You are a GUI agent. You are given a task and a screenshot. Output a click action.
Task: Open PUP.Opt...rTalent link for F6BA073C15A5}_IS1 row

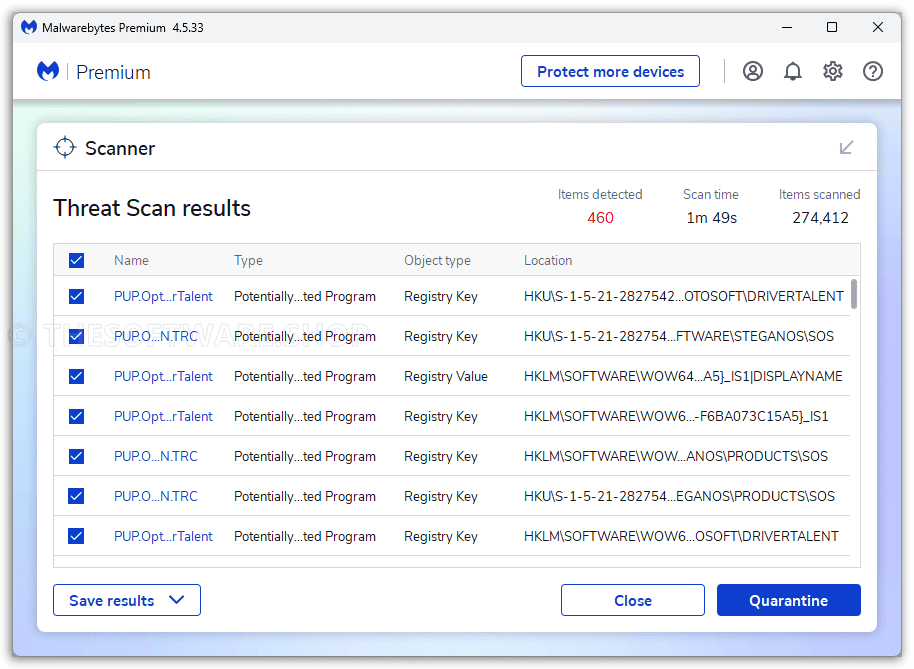(x=163, y=417)
